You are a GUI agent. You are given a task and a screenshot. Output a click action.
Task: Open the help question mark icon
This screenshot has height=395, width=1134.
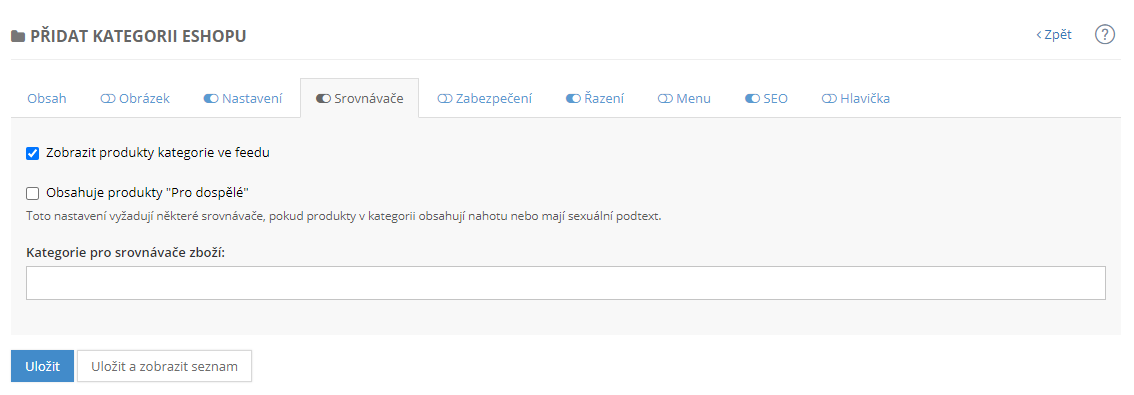[x=1104, y=35]
